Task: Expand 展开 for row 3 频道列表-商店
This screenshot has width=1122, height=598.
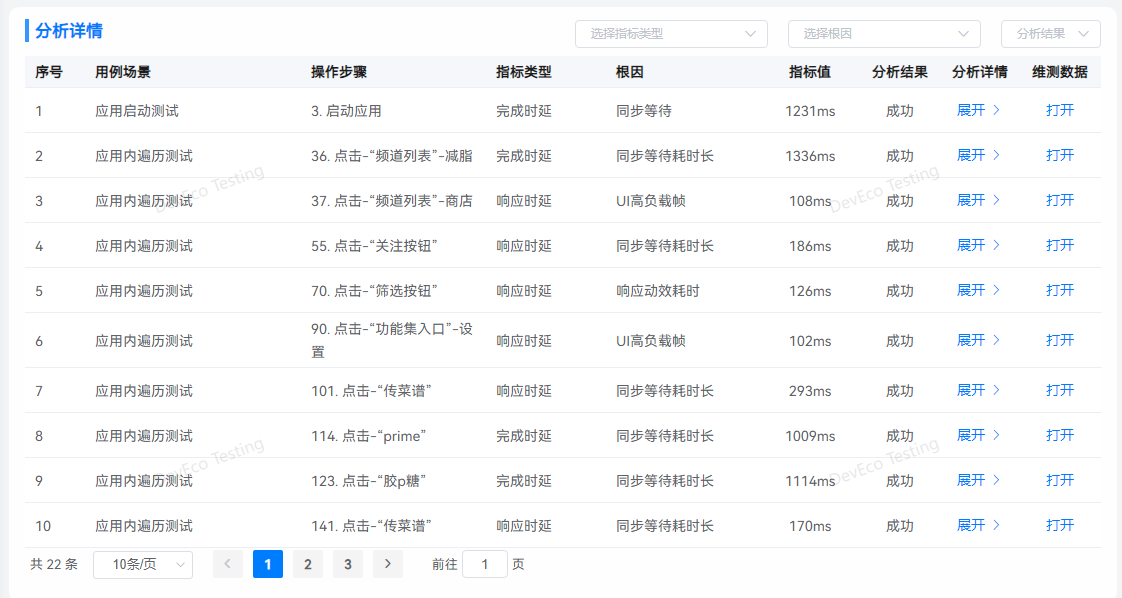Action: [x=978, y=200]
